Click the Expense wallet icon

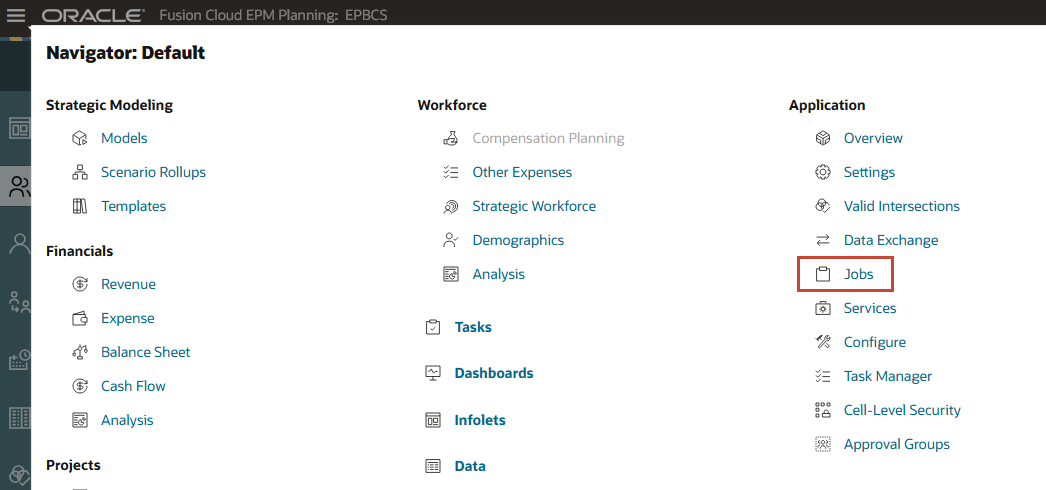[x=81, y=319]
